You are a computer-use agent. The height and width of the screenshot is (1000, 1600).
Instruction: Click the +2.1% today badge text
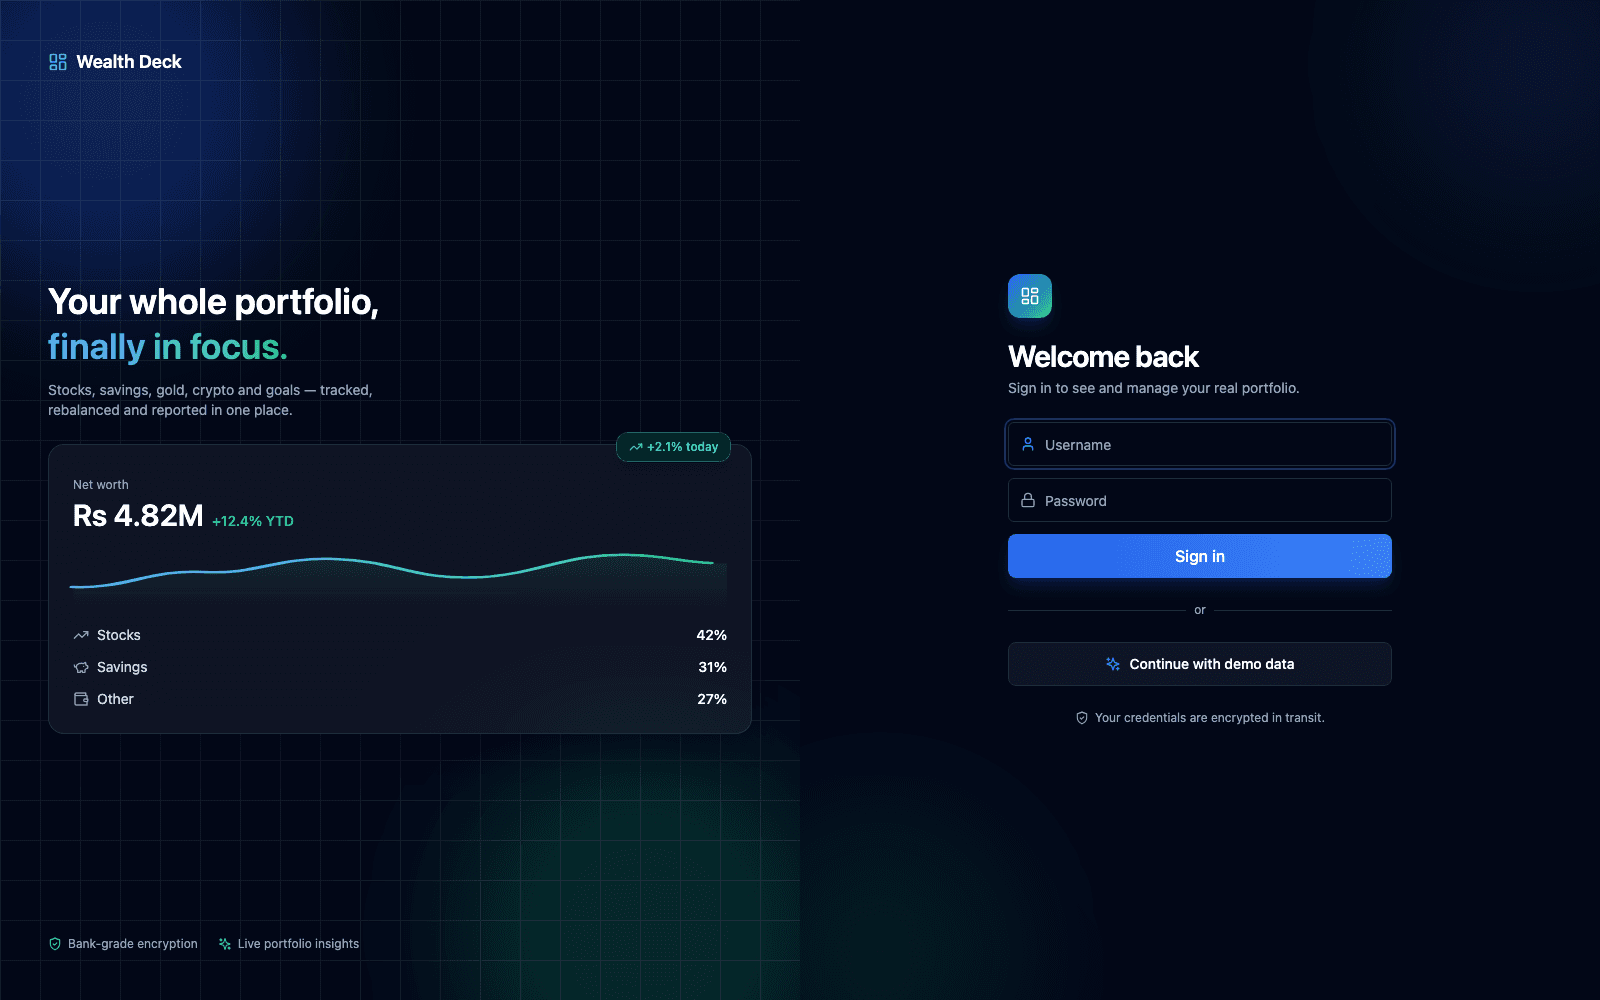click(683, 447)
